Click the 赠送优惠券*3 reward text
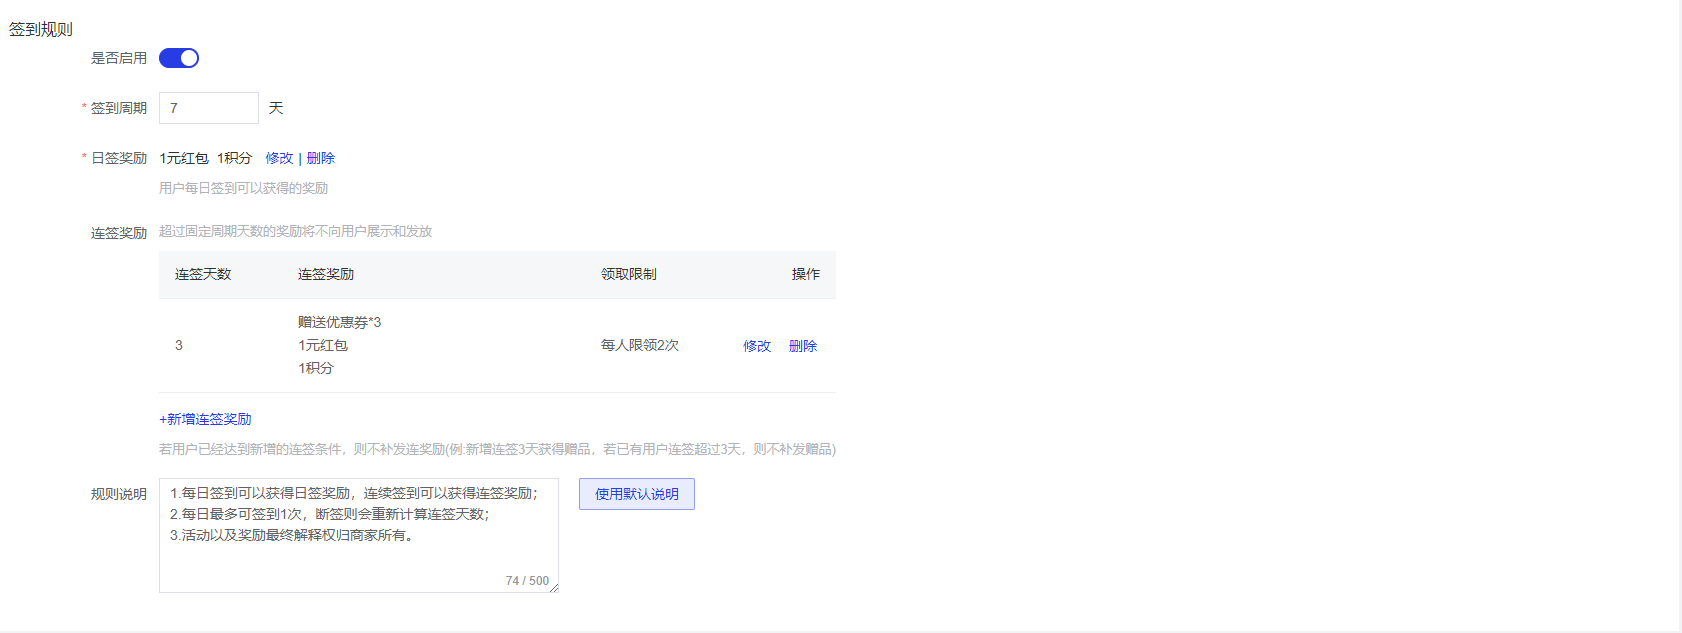1682x633 pixels. point(339,322)
